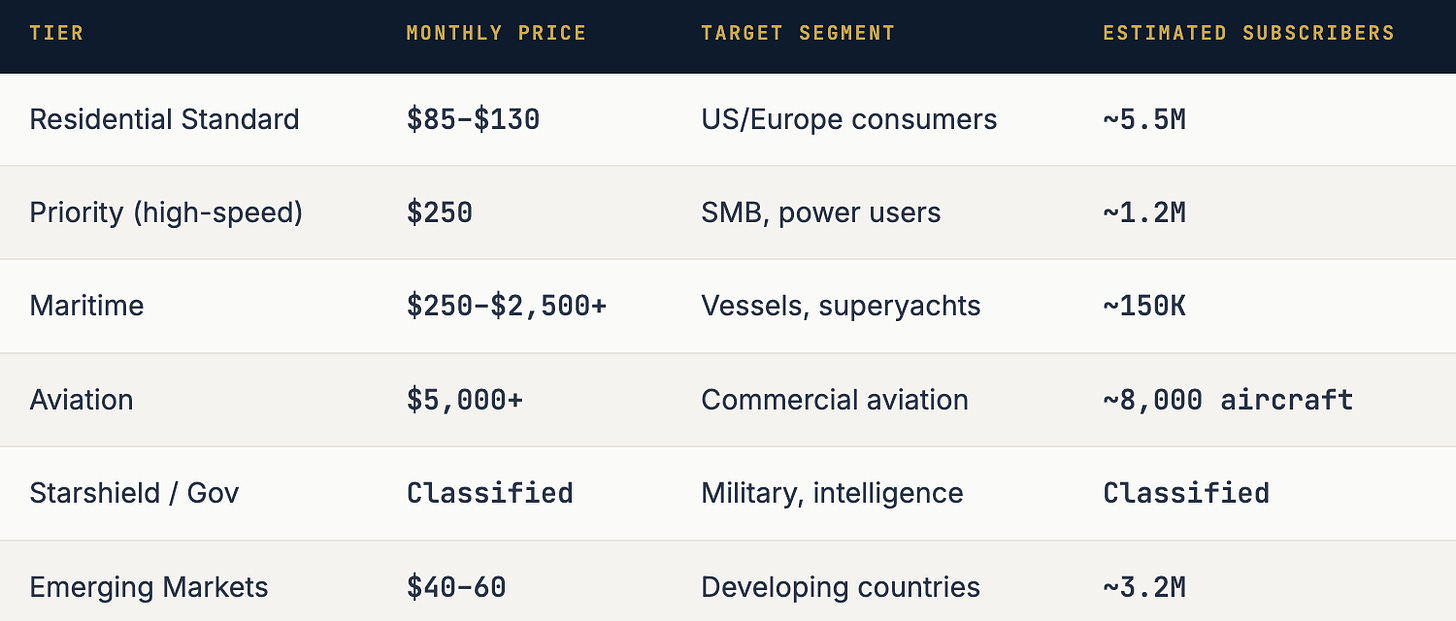Screen dimensions: 1456x621
Task: Select the MONTHLY PRICE column header
Action: point(496,33)
